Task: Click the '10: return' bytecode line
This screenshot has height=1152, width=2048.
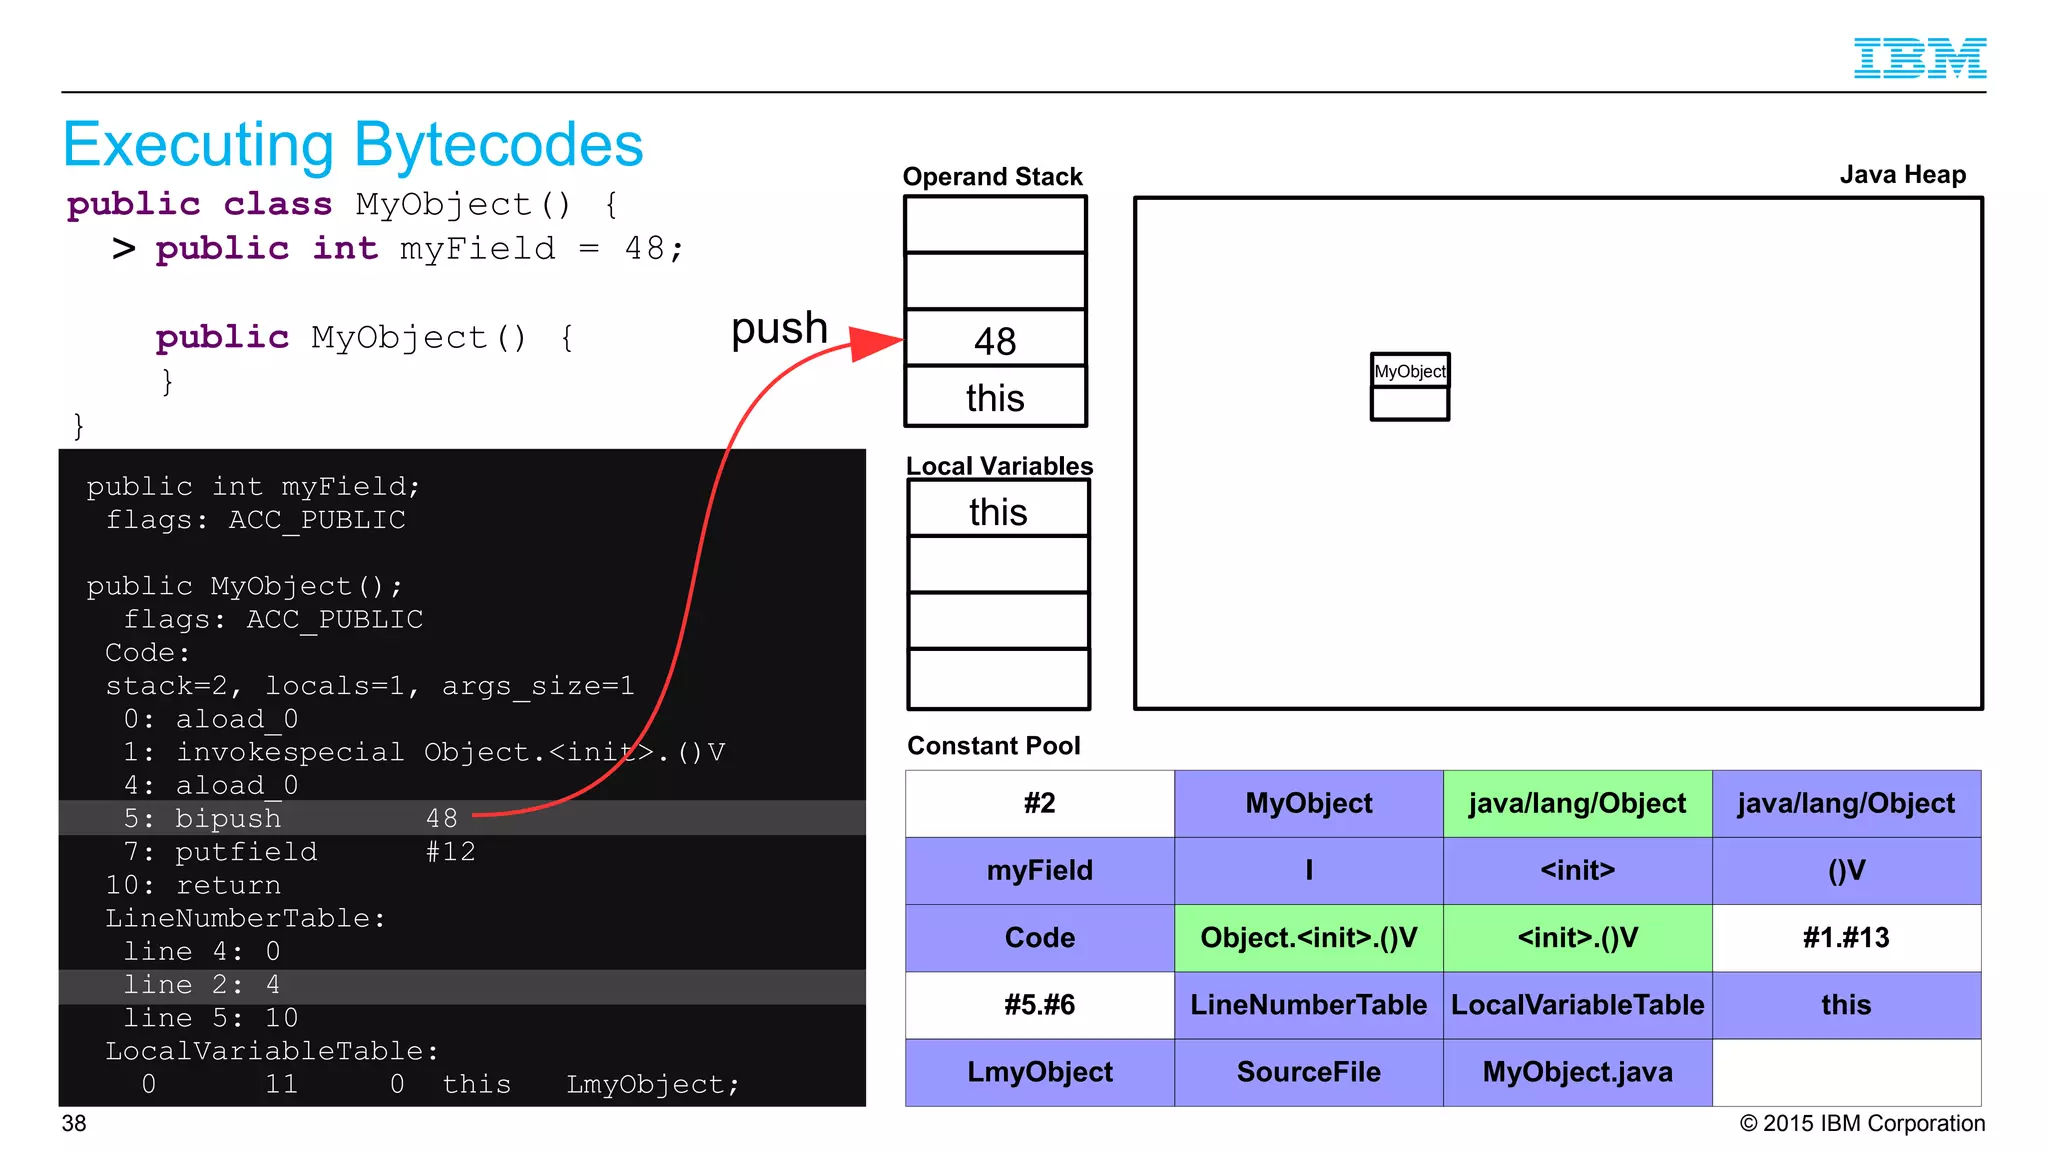Action: click(193, 884)
